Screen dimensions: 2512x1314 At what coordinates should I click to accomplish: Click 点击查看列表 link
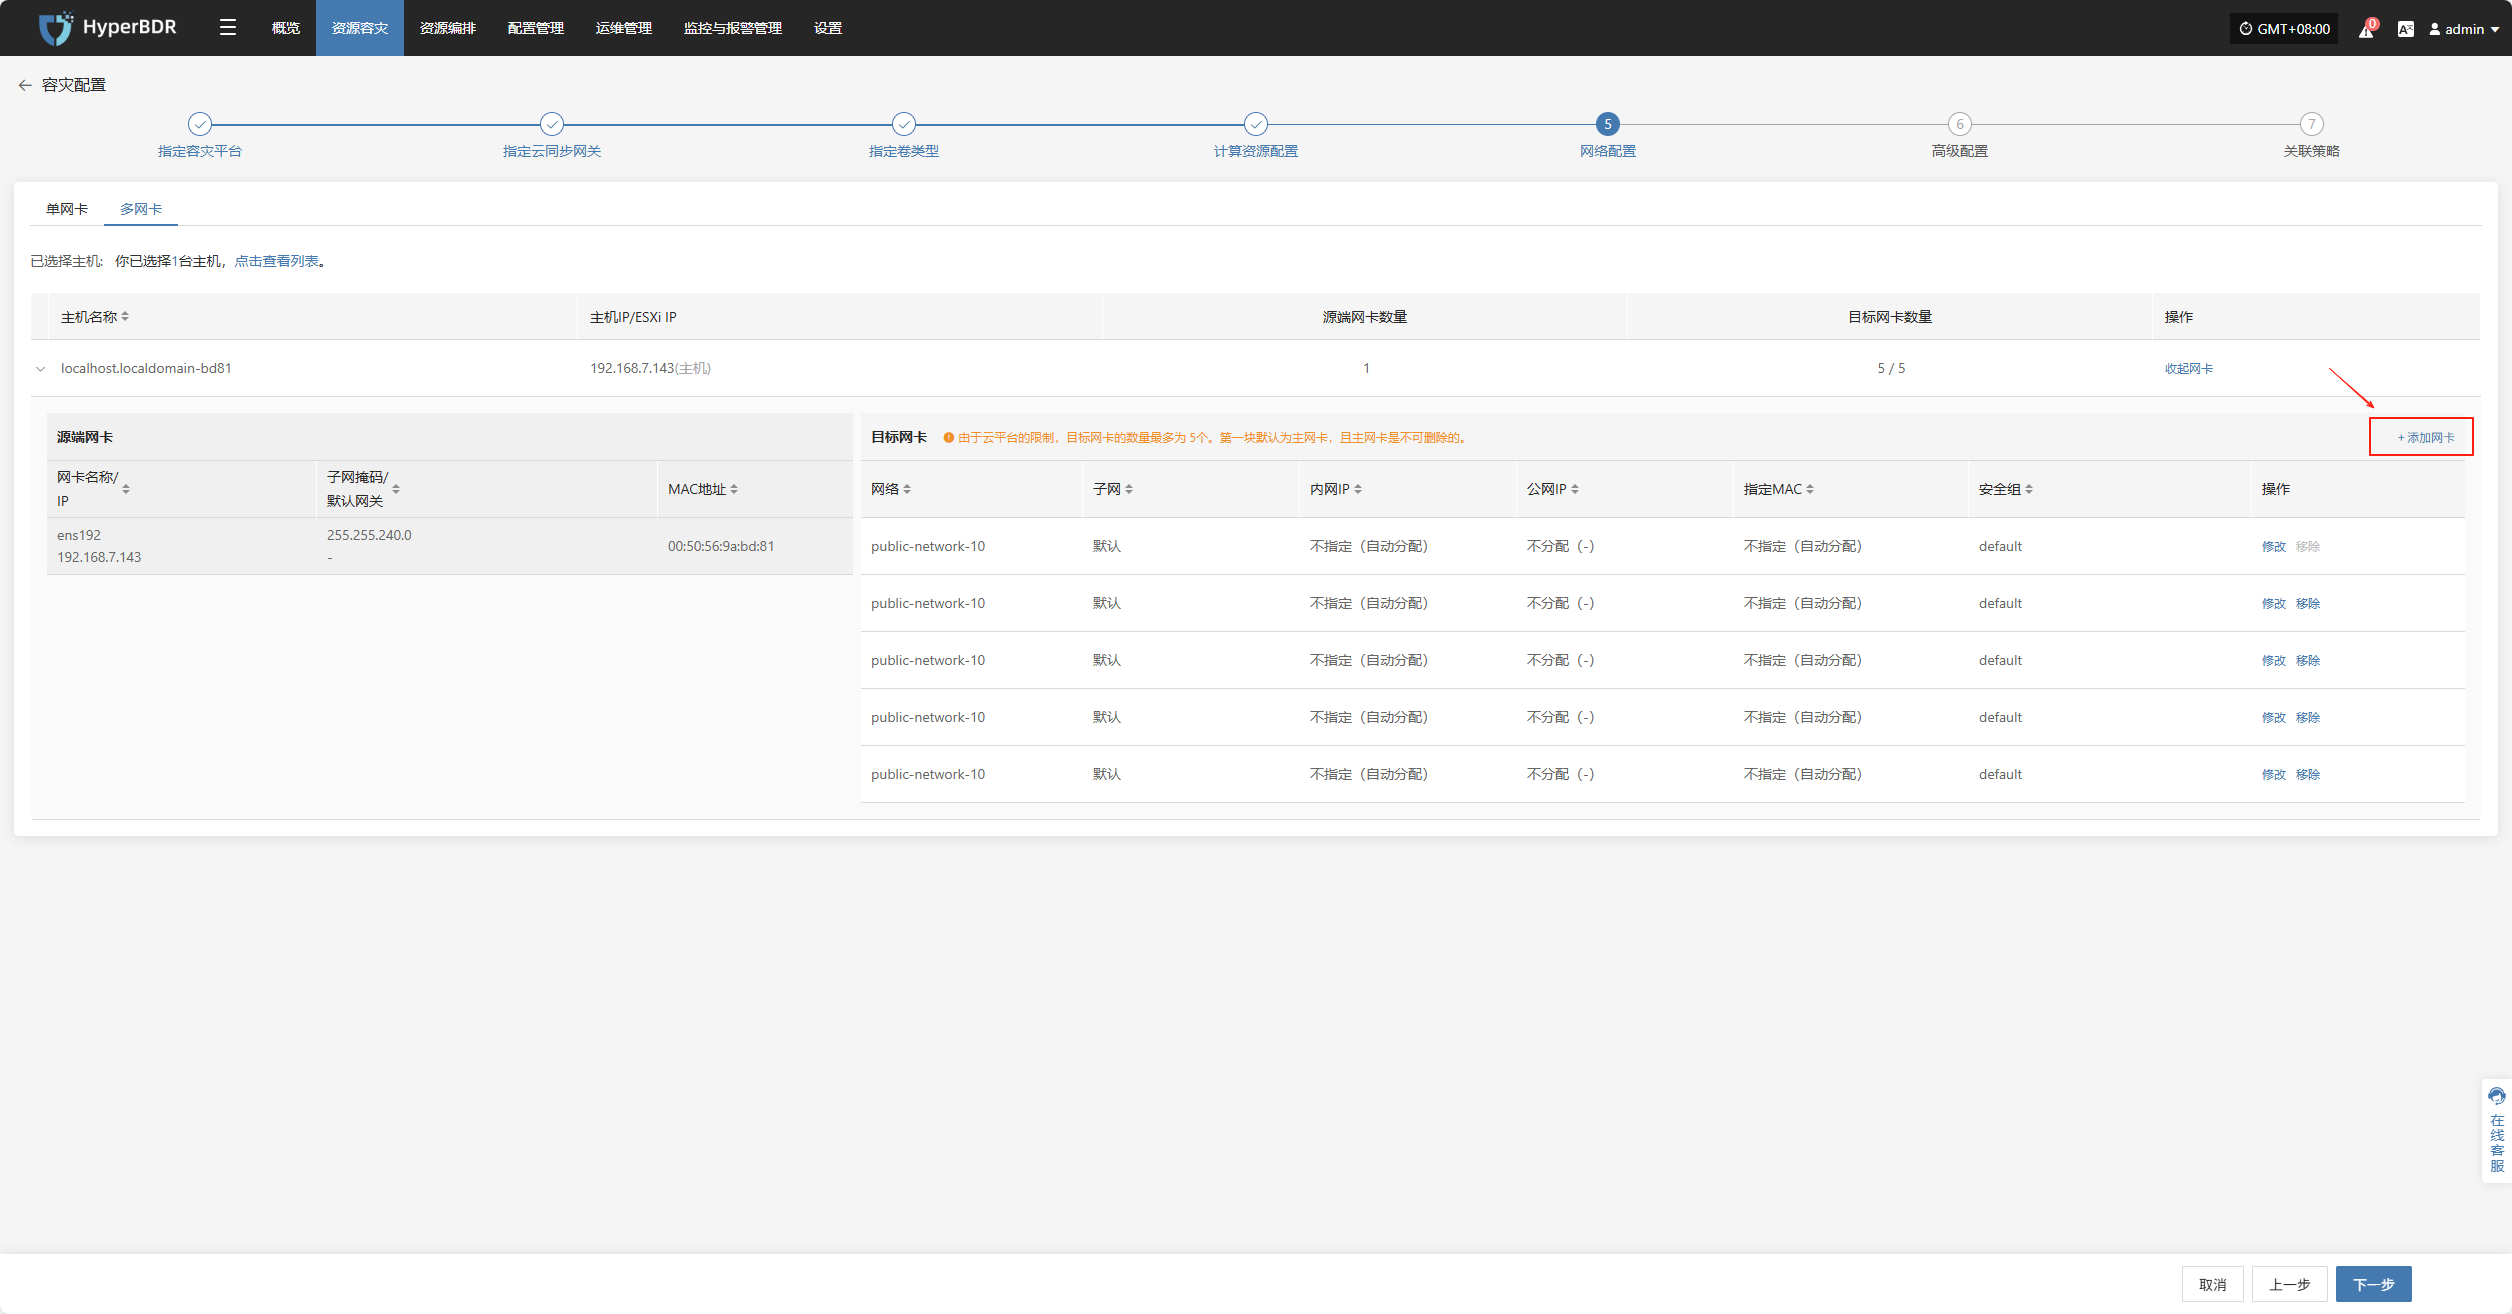276,261
